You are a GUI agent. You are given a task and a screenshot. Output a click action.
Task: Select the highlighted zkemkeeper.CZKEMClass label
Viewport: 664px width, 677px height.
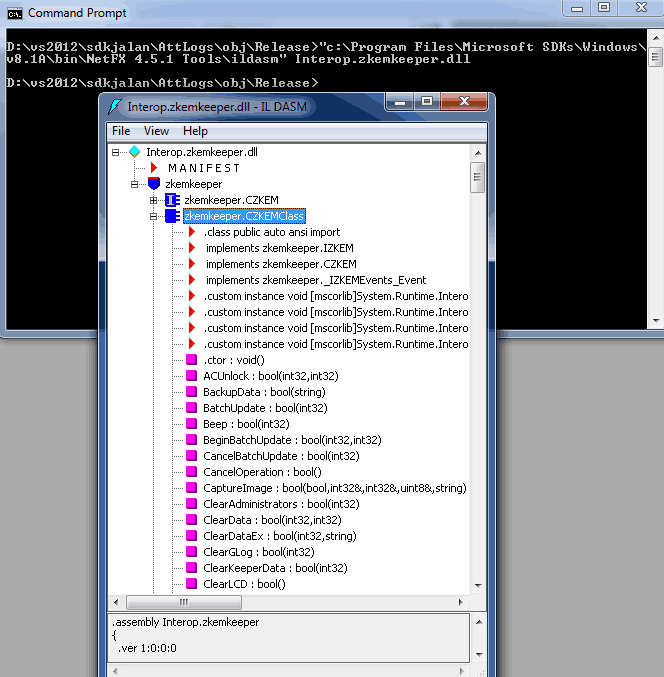244,216
